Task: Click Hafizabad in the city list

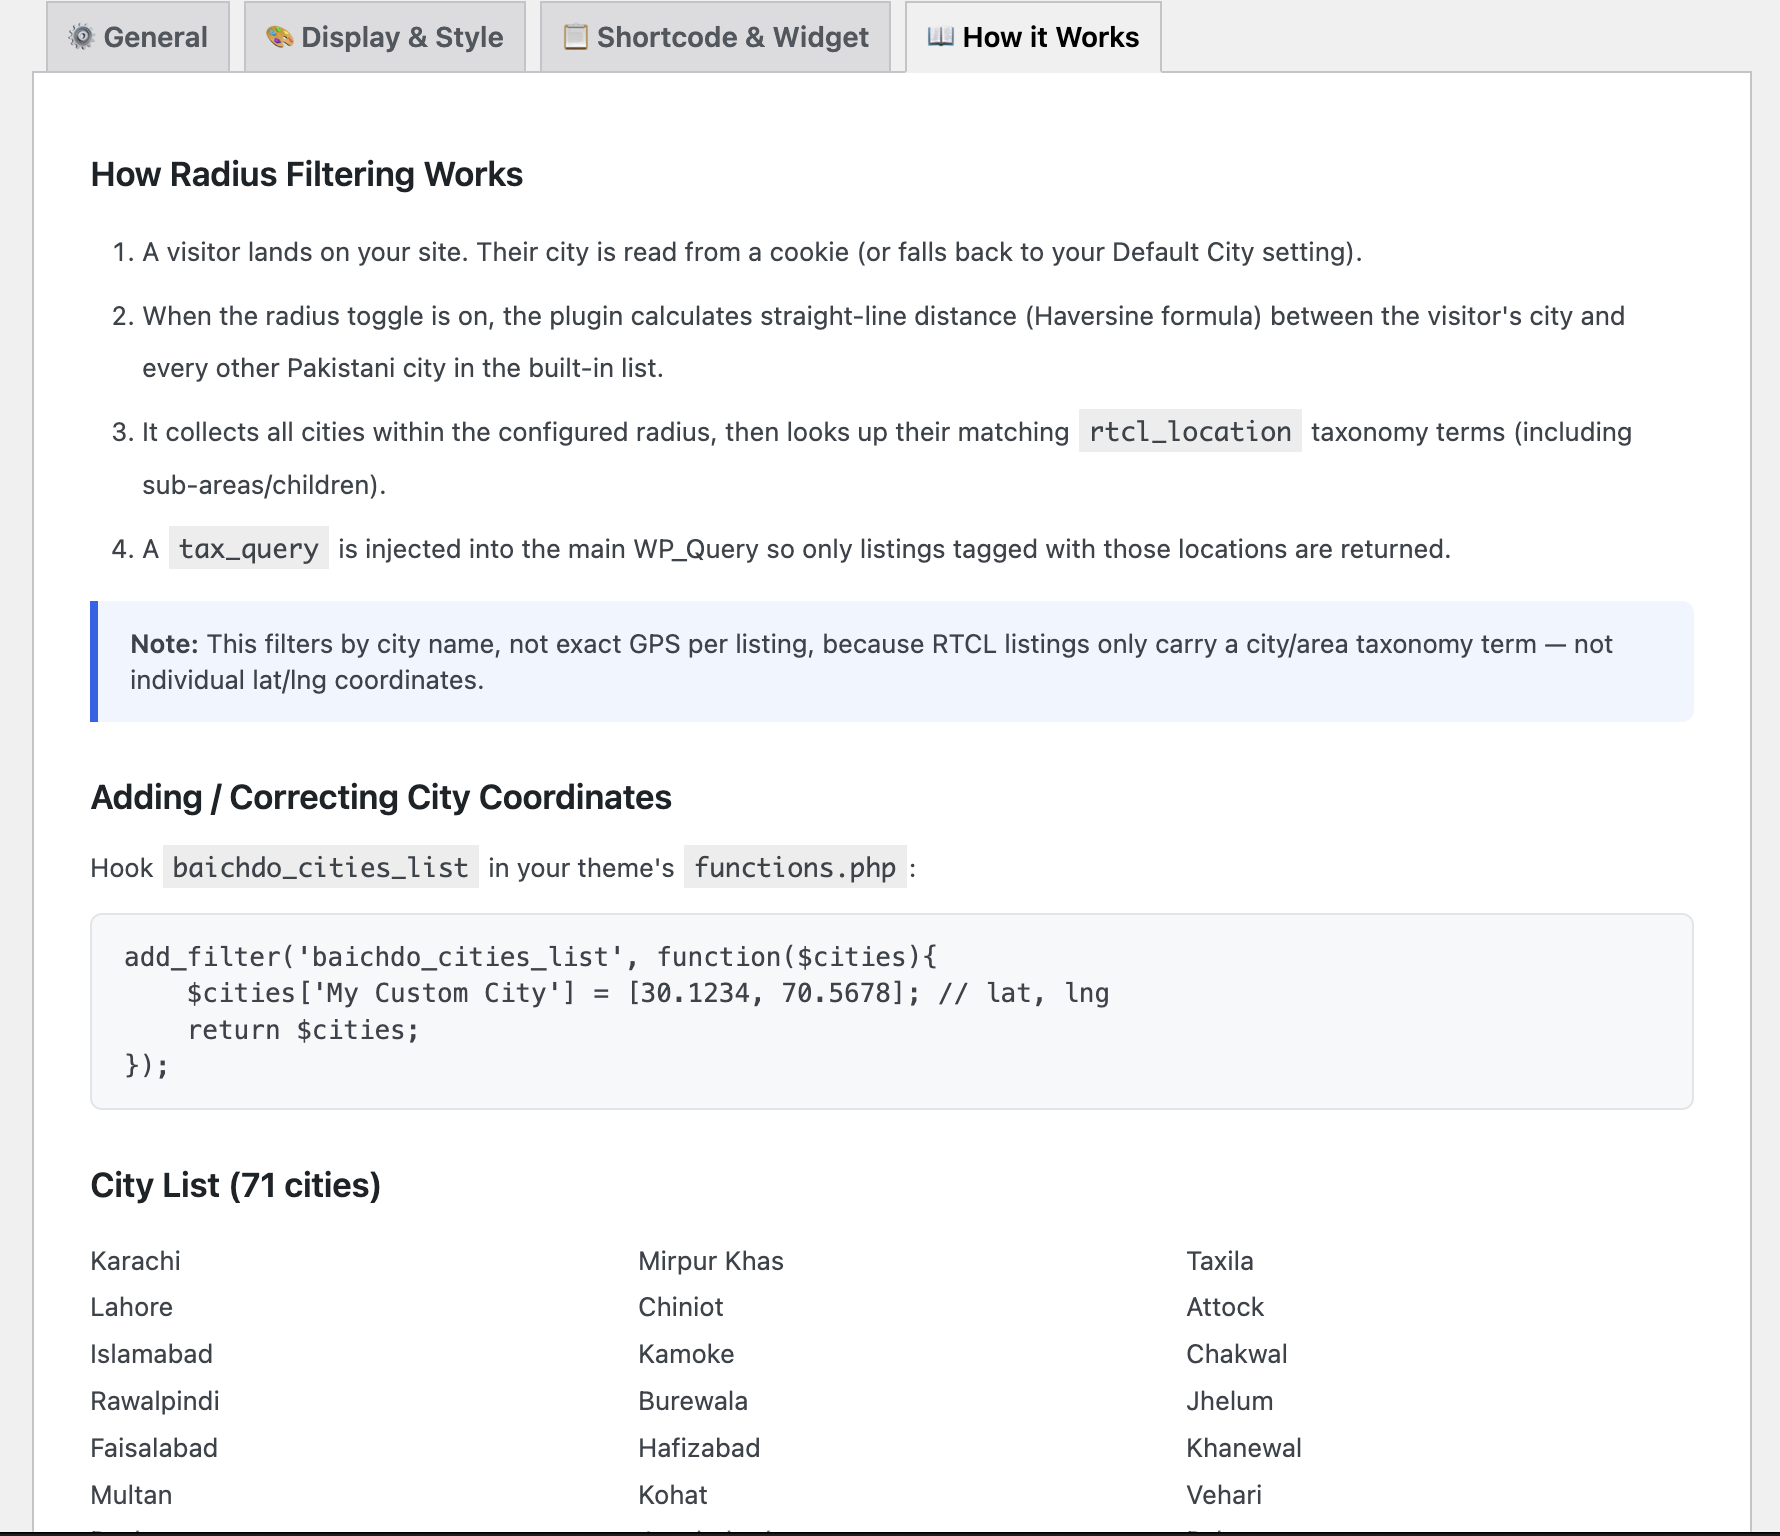Action: (699, 1448)
